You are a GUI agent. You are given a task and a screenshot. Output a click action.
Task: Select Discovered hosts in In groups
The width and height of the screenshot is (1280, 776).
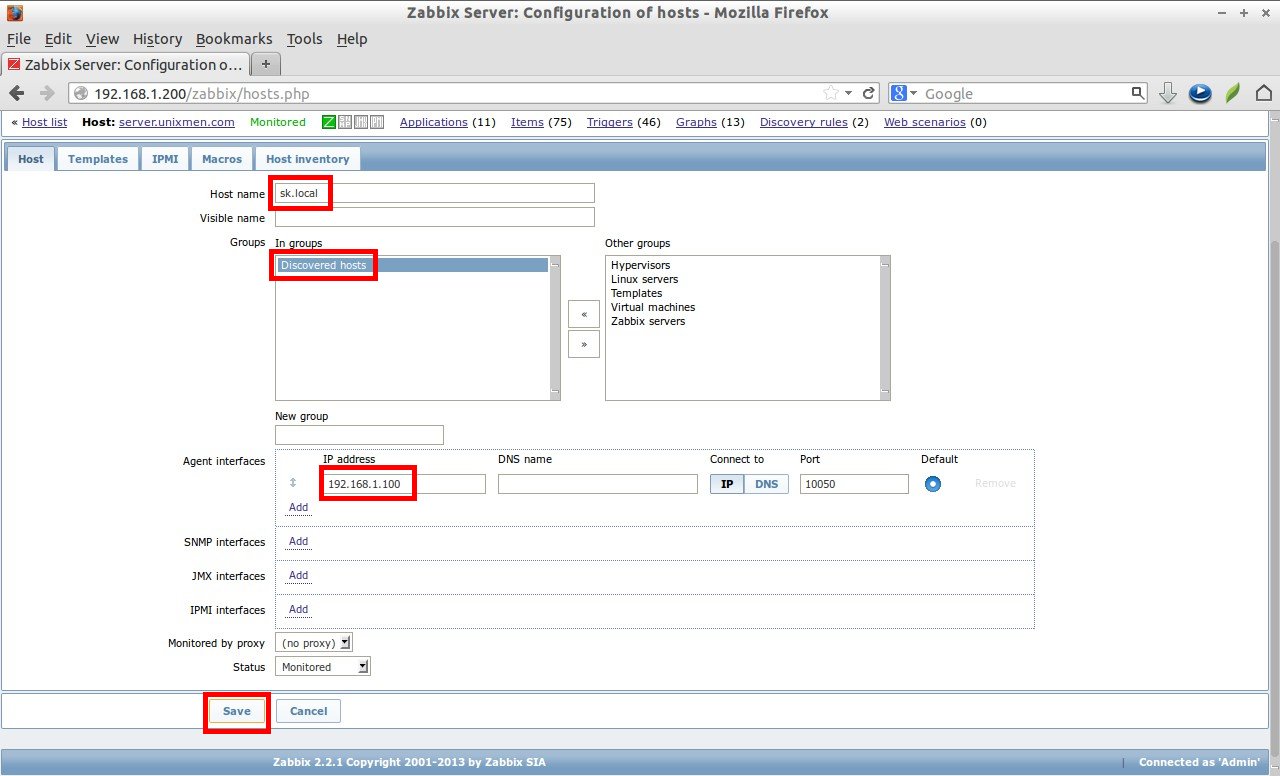[412, 266]
